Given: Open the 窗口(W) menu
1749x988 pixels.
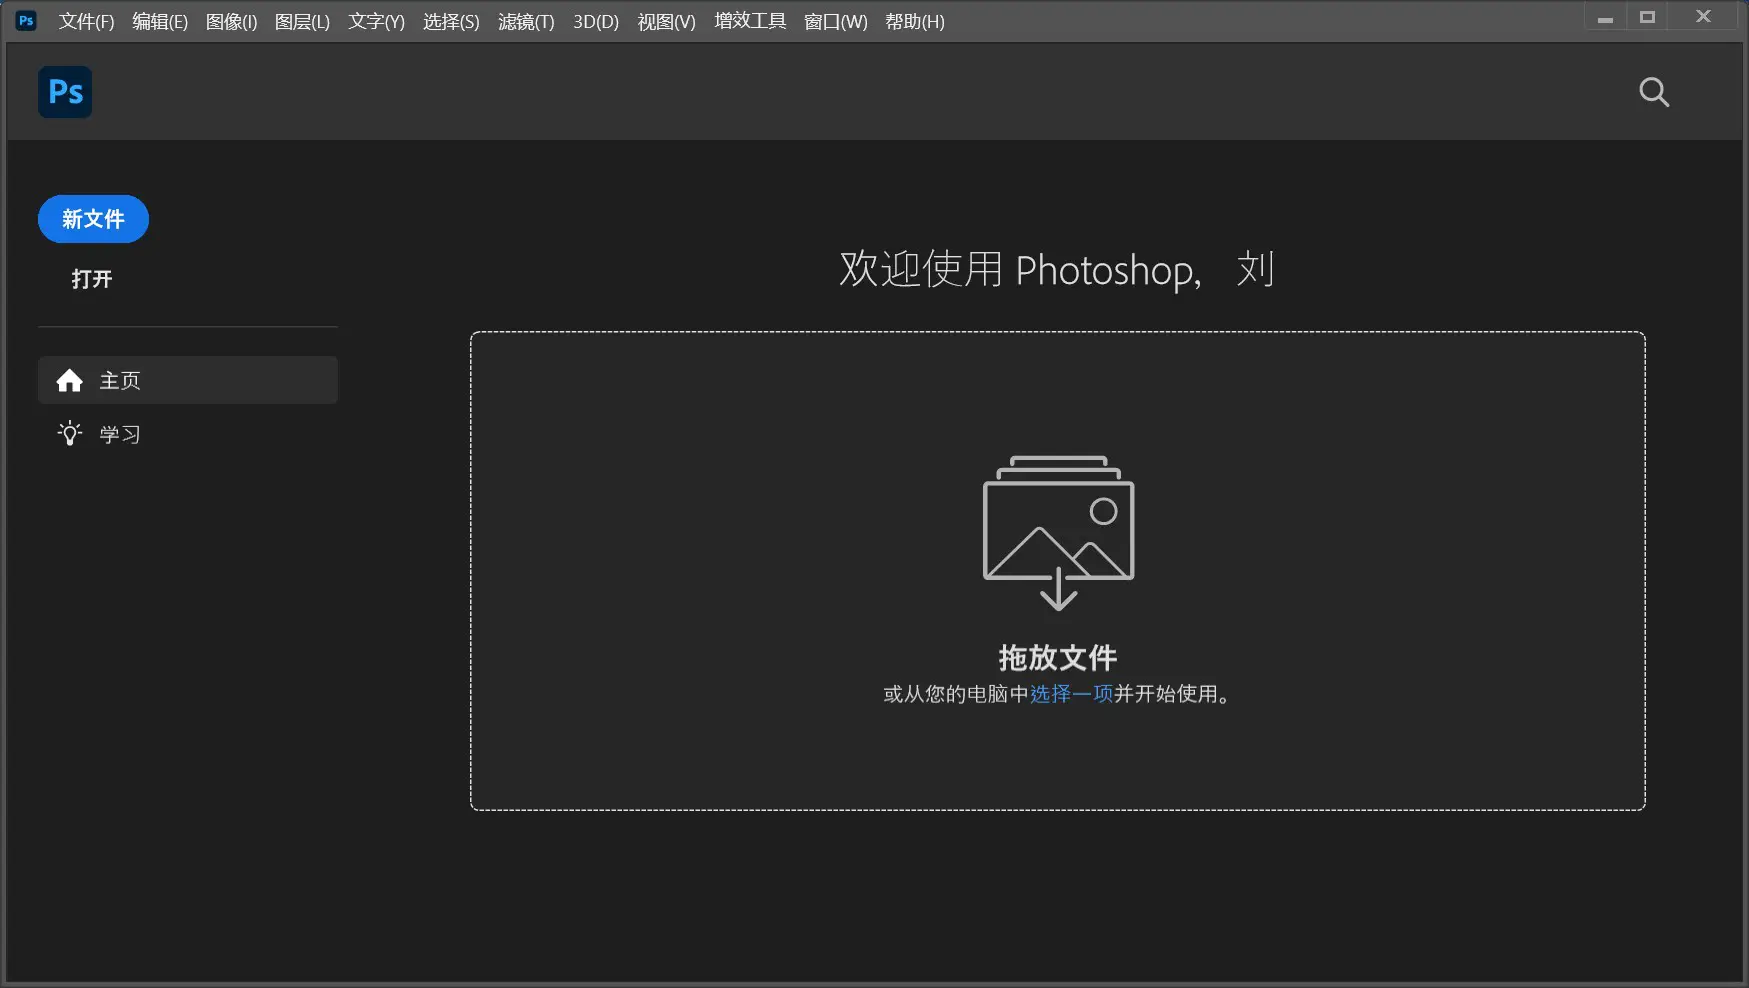Looking at the screenshot, I should point(835,21).
